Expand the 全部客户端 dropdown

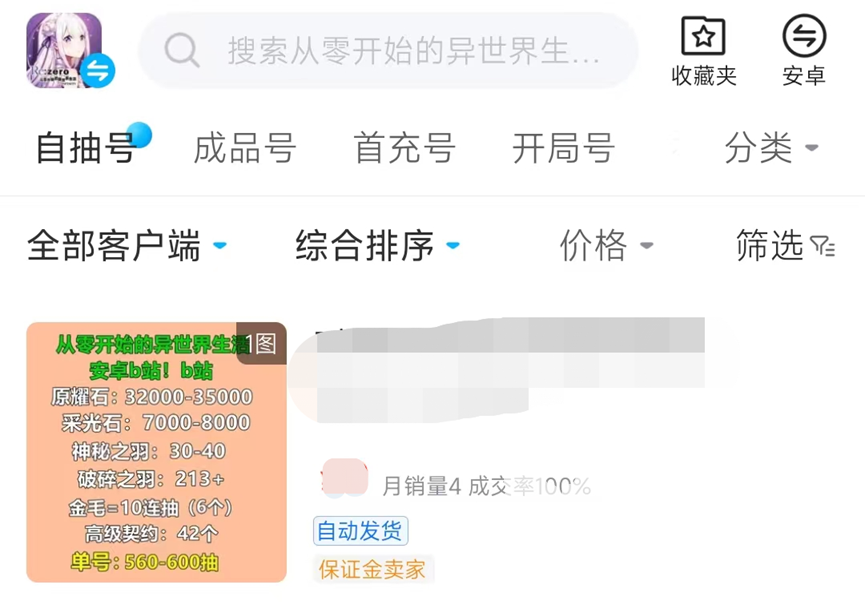coord(126,245)
